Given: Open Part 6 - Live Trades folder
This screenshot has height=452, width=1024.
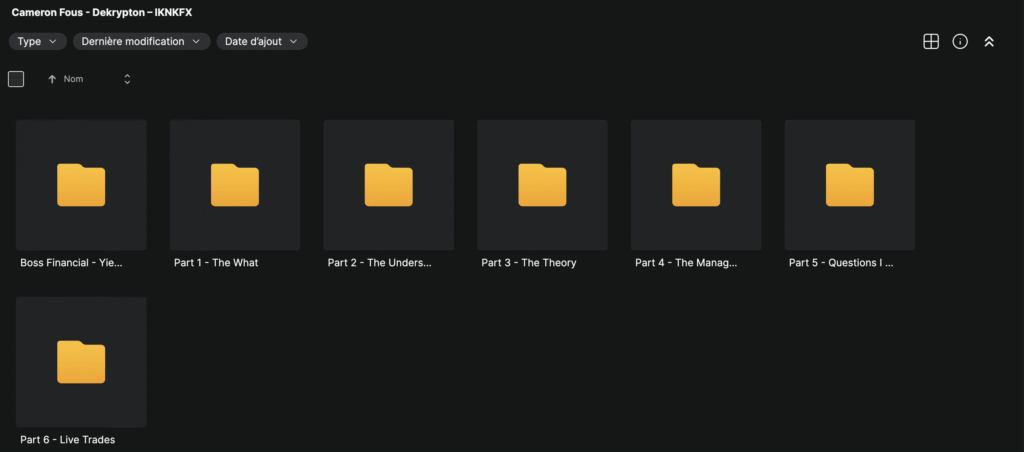Looking at the screenshot, I should click(x=81, y=362).
